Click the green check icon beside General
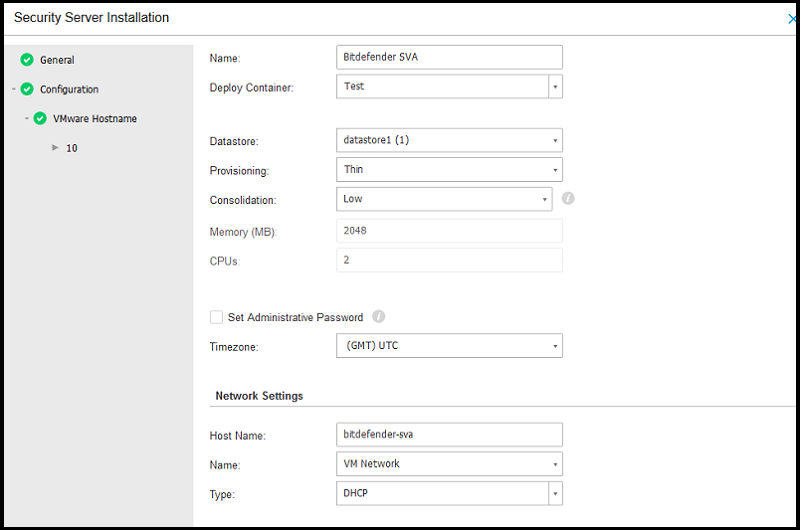This screenshot has height=530, width=800. click(27, 60)
